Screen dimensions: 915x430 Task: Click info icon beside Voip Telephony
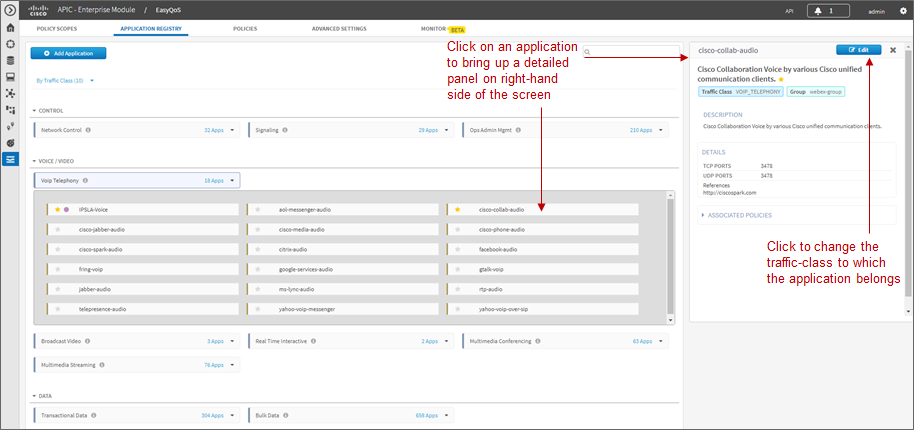85,181
